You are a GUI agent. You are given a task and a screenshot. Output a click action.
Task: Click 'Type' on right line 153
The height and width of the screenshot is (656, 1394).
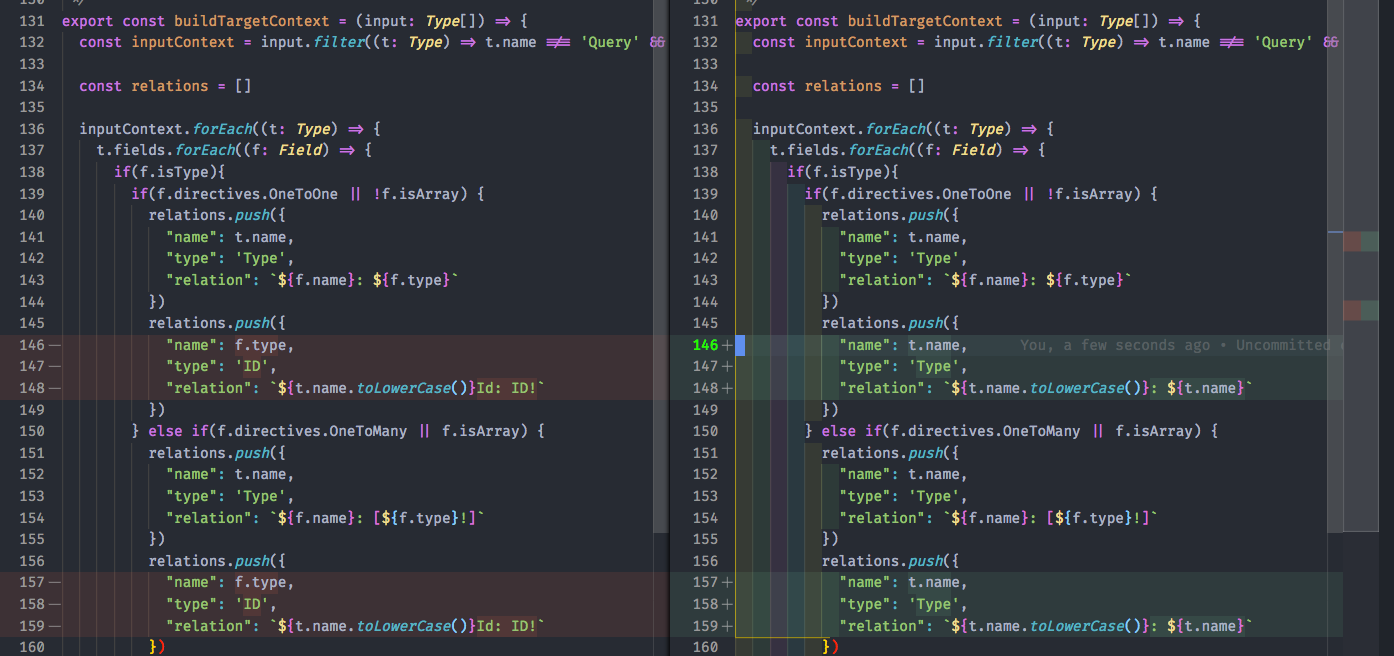tap(934, 496)
